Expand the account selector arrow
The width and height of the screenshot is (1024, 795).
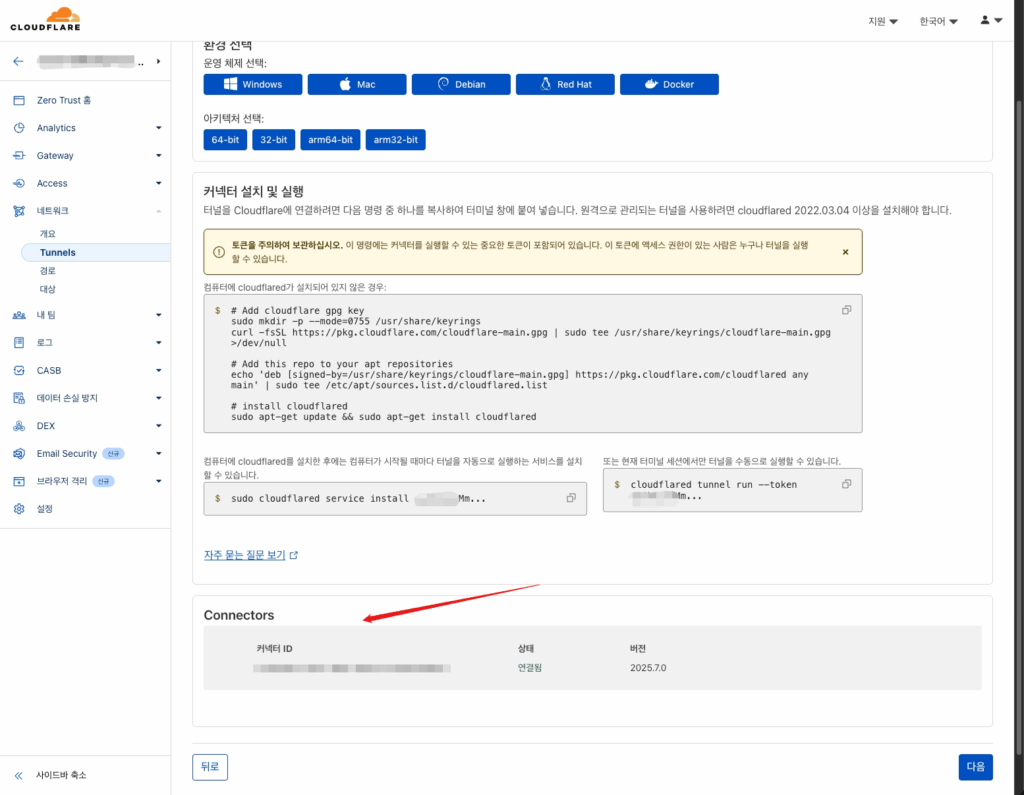tap(158, 61)
